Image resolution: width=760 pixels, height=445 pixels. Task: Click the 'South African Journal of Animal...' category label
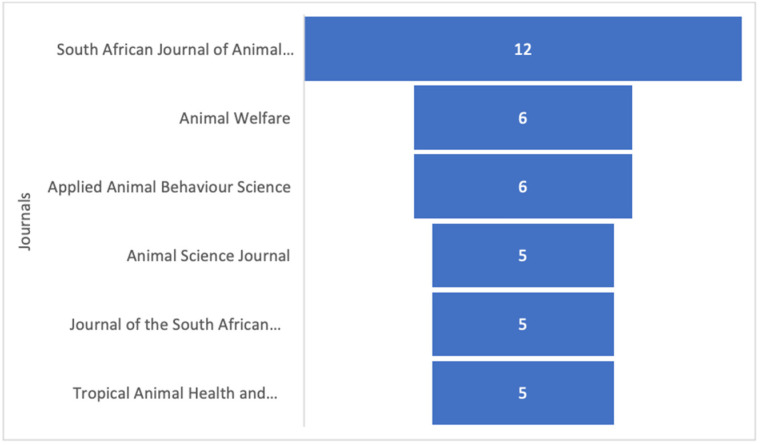click(175, 49)
